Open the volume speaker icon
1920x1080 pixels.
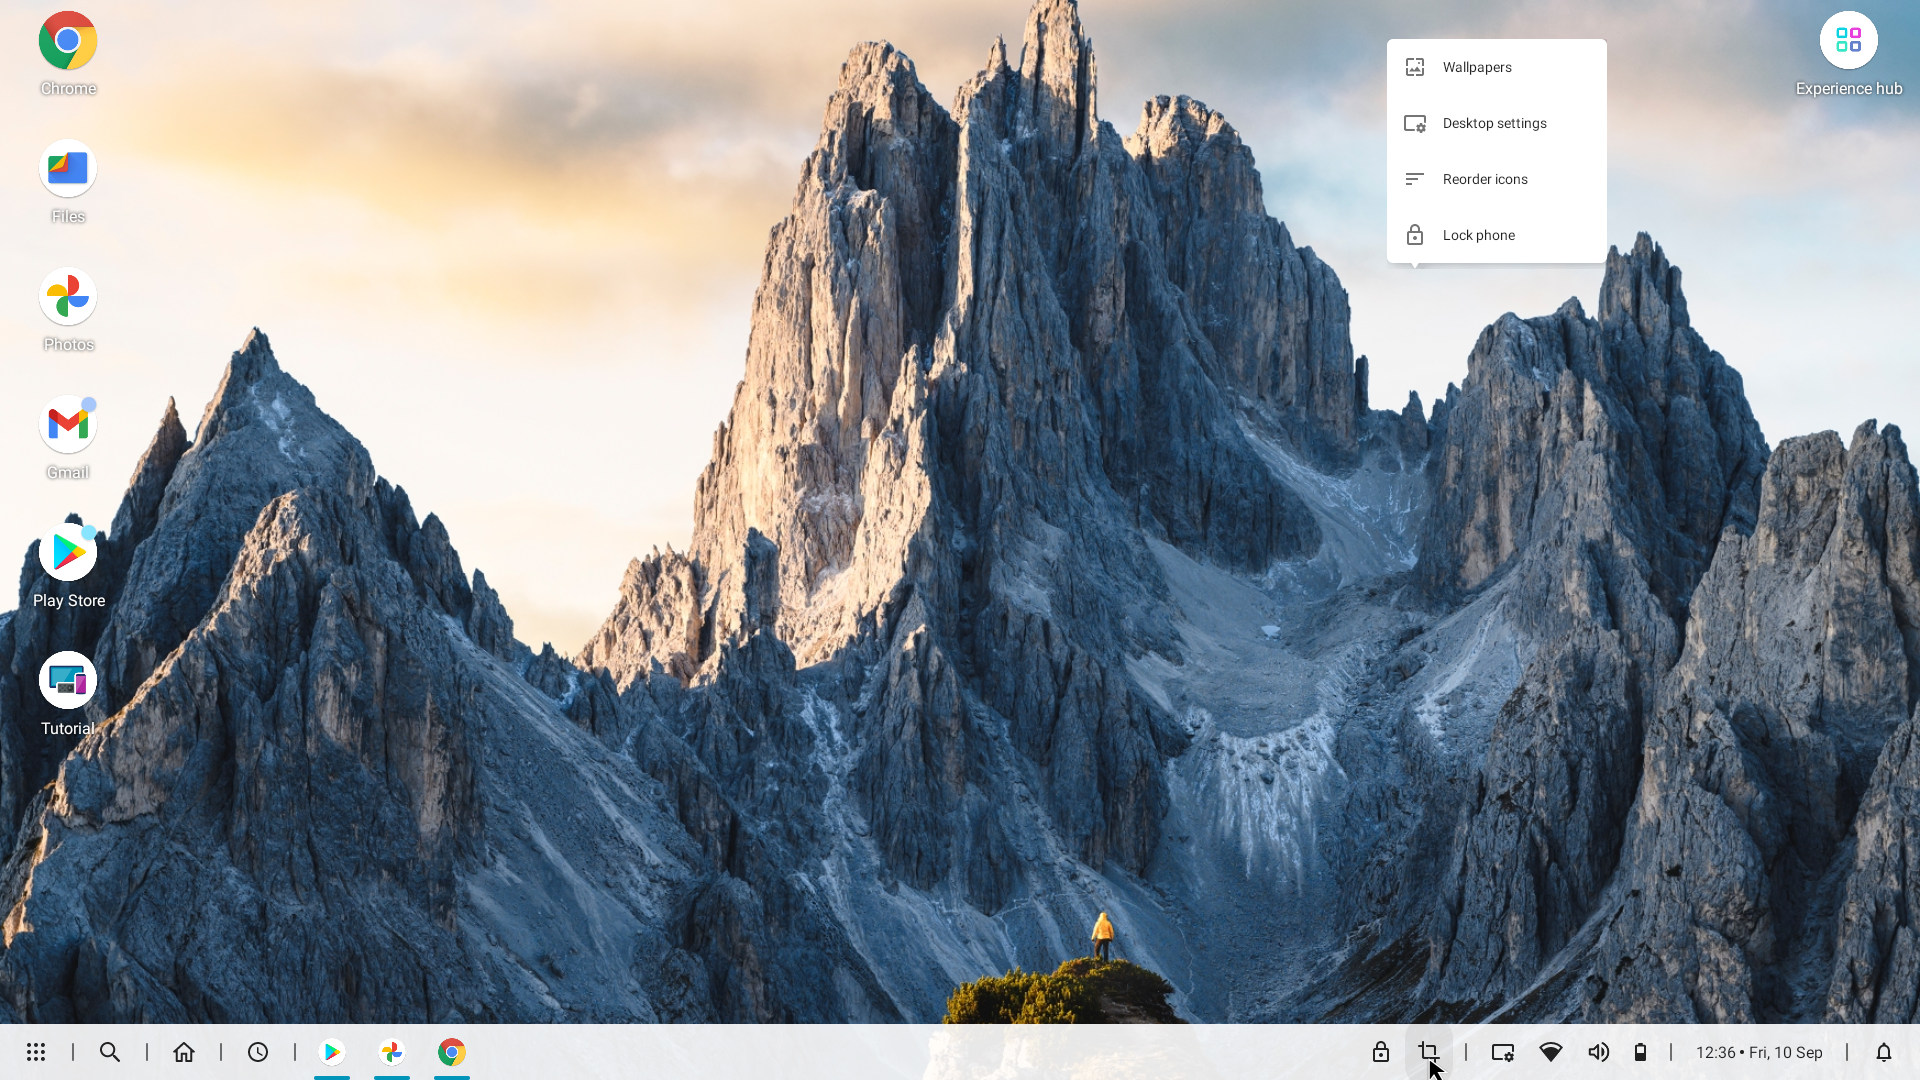1598,1052
